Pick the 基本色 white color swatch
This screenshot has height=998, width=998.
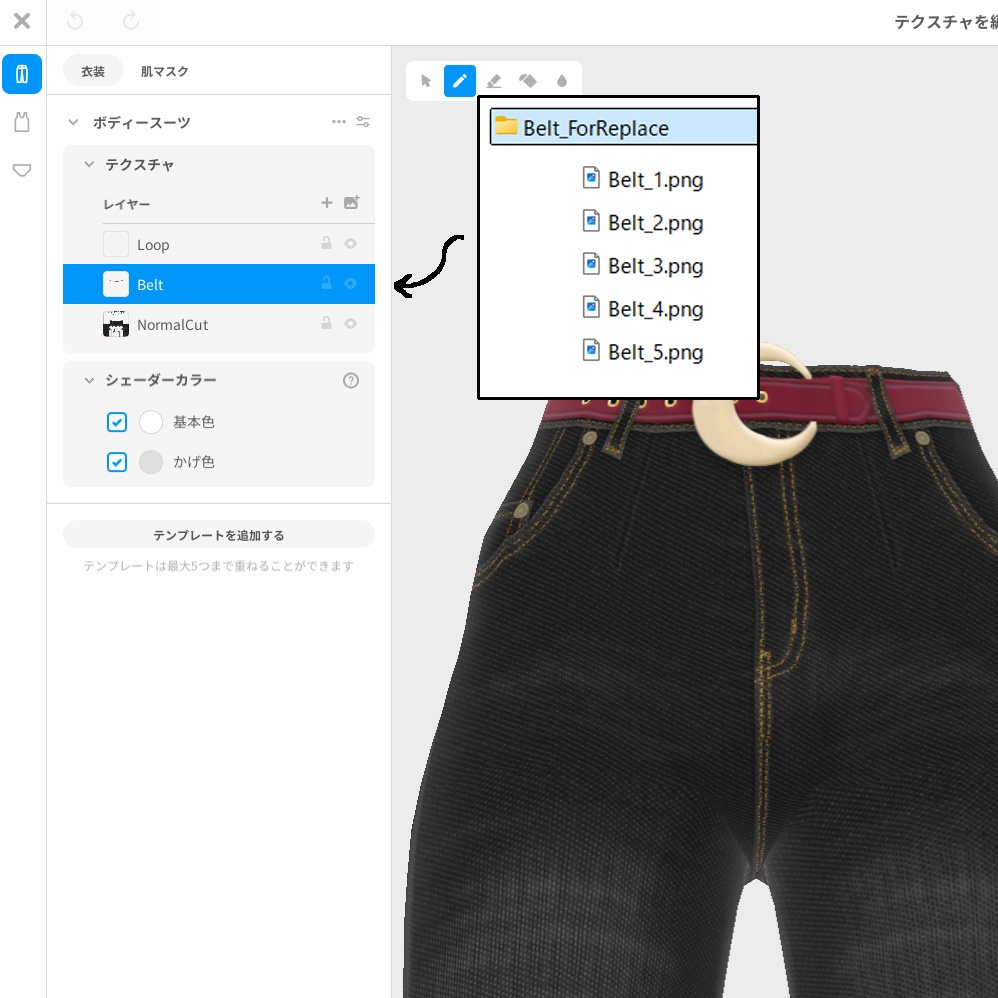(151, 422)
